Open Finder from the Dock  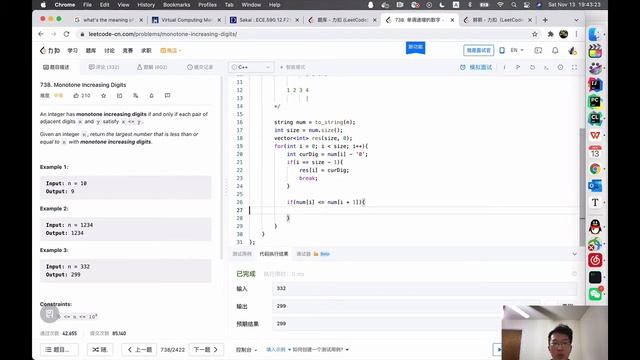595,34
